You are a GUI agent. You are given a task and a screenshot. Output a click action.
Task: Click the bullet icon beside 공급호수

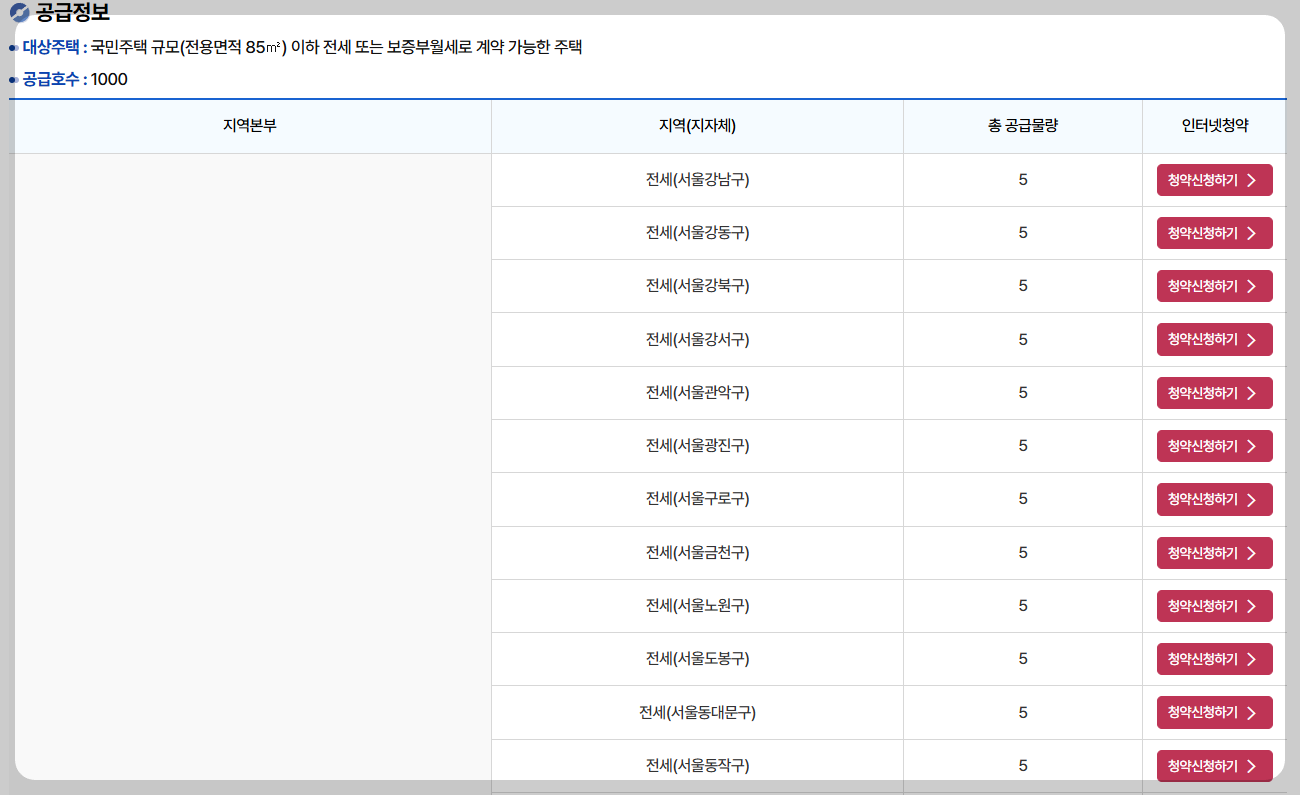coord(13,79)
